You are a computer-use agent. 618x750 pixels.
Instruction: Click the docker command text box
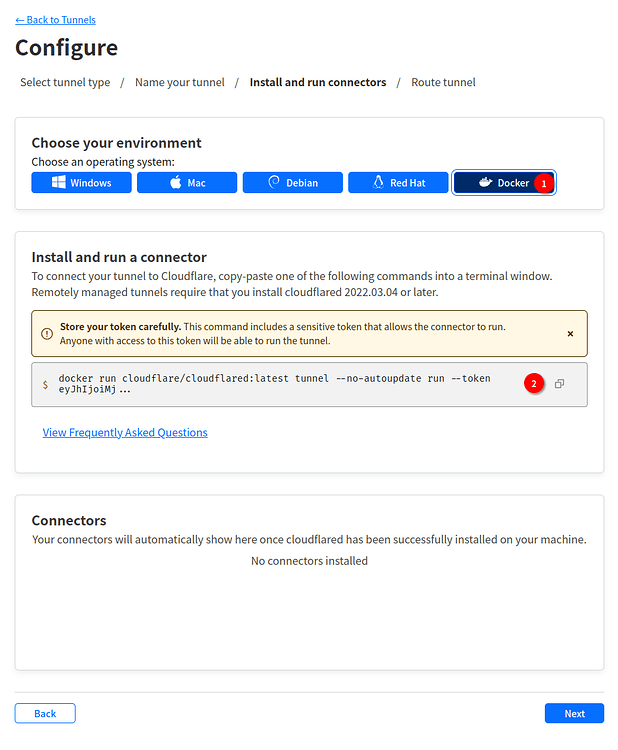coord(280,384)
